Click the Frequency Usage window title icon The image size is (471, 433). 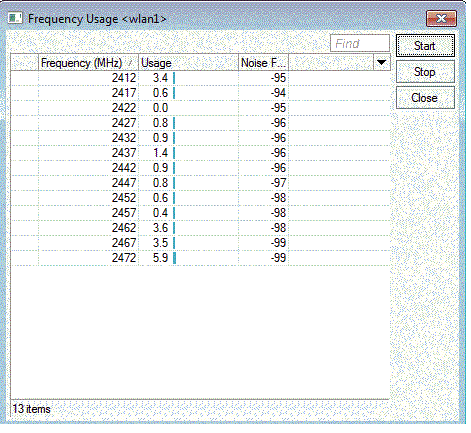point(15,18)
